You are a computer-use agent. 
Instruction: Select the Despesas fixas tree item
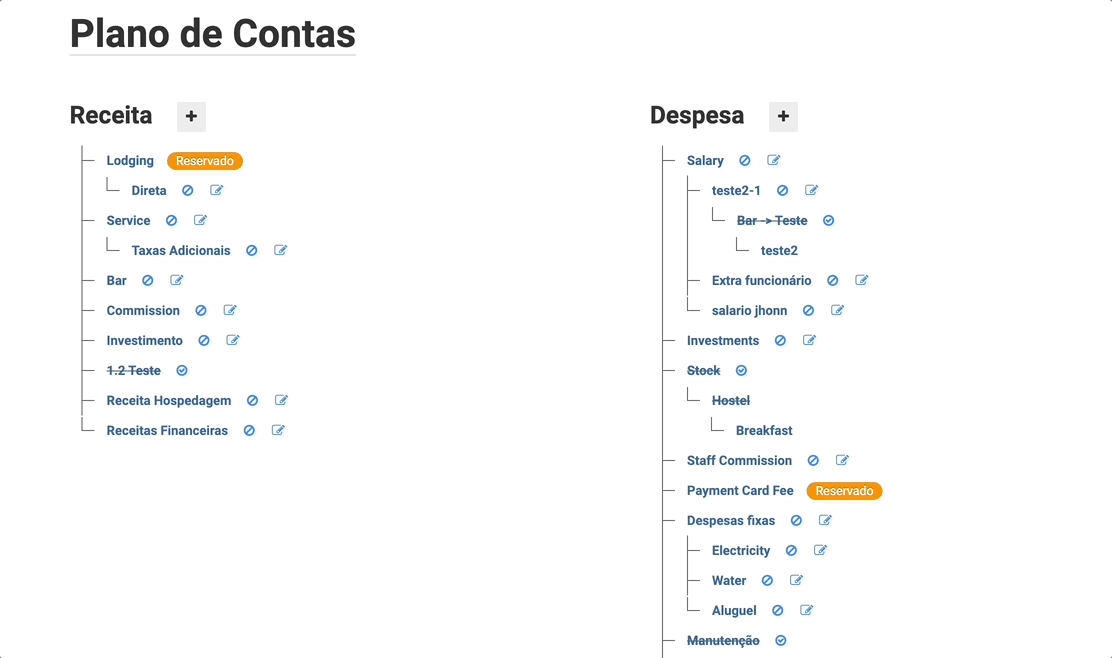(x=730, y=520)
